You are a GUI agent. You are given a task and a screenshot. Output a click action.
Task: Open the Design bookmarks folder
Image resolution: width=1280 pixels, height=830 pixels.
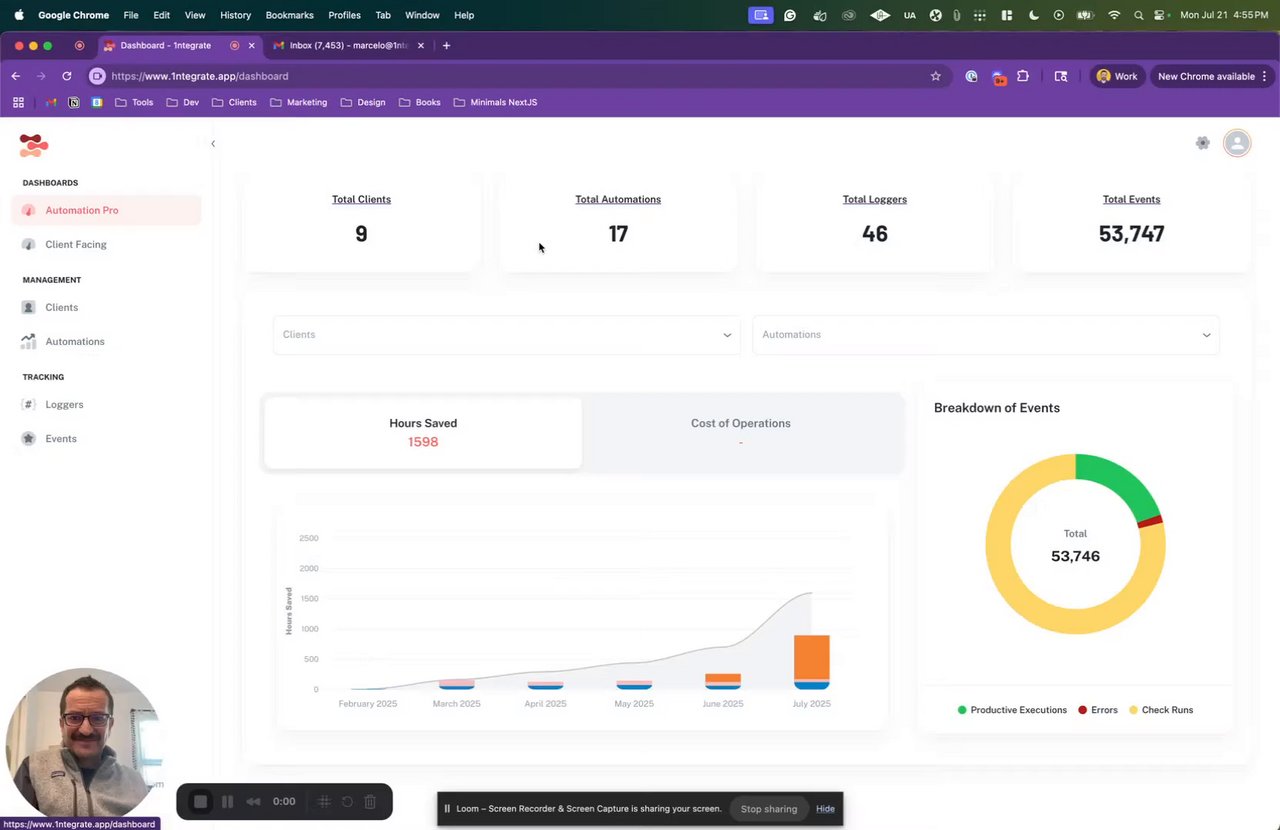click(x=362, y=102)
